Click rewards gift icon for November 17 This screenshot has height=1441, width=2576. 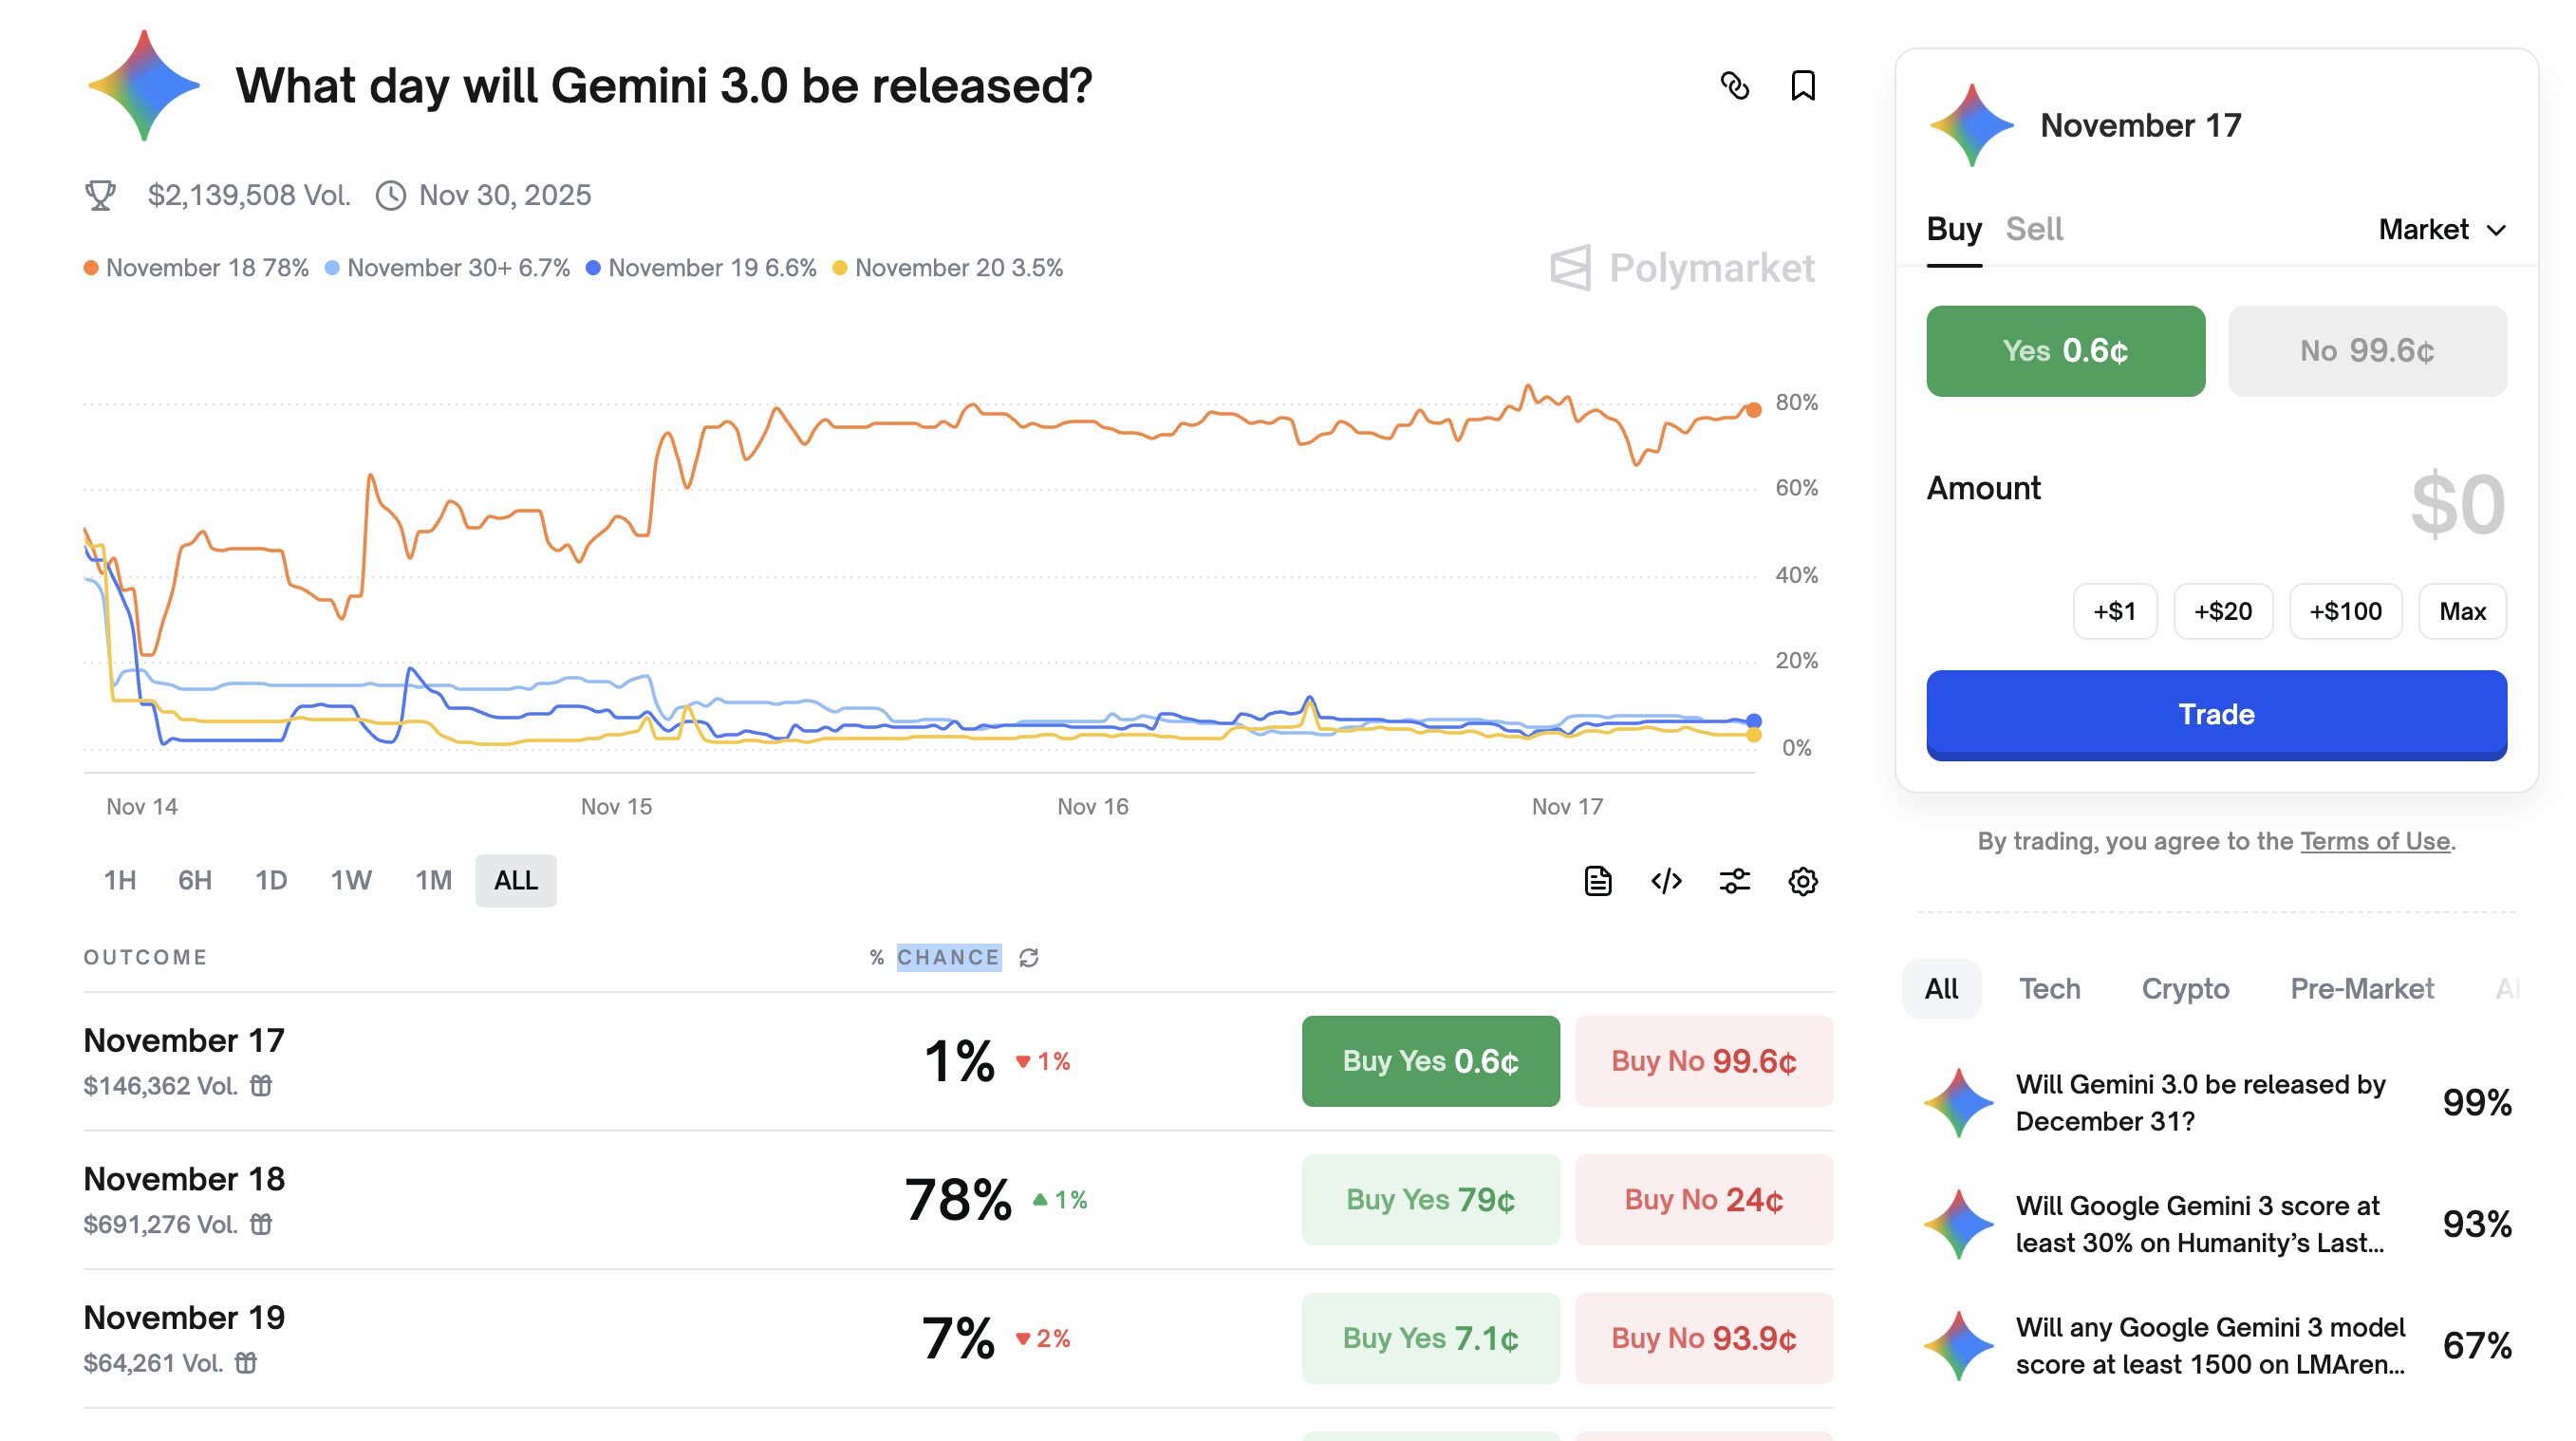pos(261,1086)
